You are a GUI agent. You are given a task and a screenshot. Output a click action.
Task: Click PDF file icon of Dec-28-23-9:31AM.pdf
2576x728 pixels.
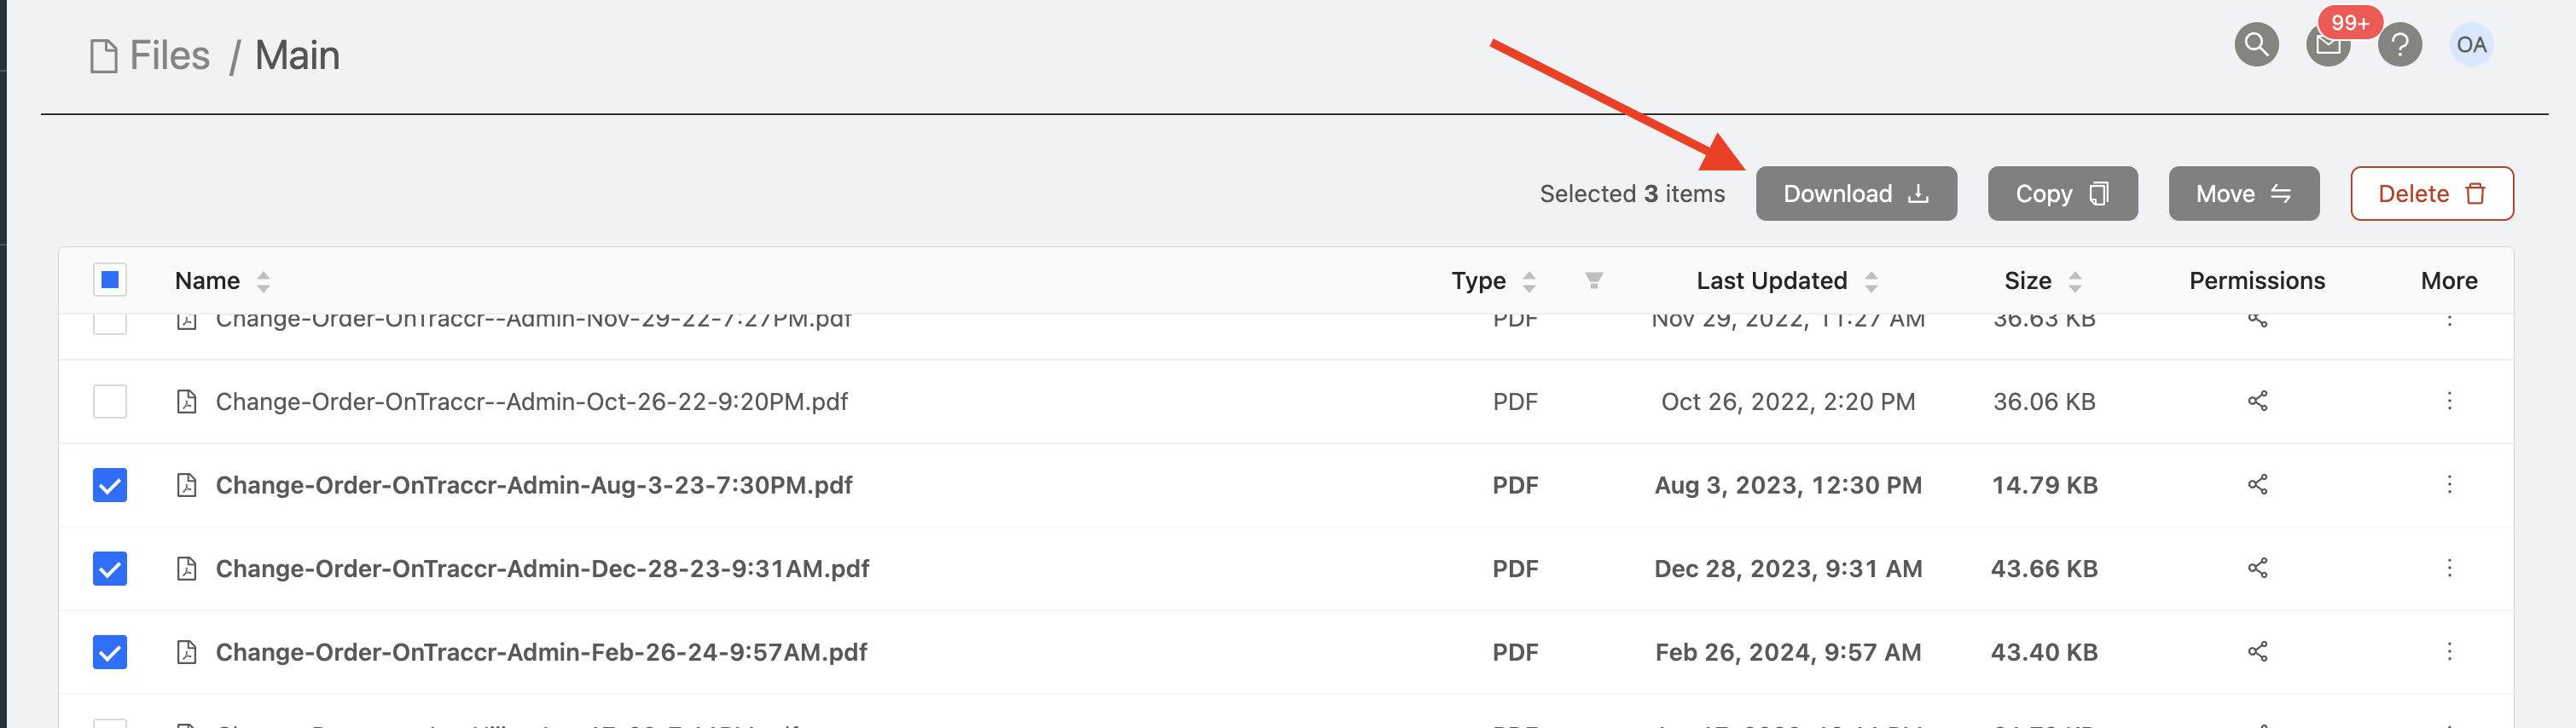(186, 568)
